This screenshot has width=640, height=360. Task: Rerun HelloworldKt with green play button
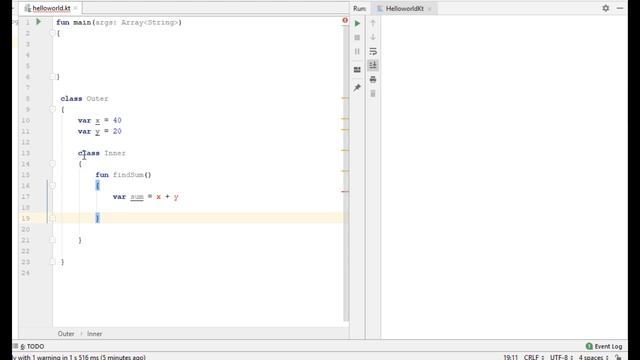357,24
